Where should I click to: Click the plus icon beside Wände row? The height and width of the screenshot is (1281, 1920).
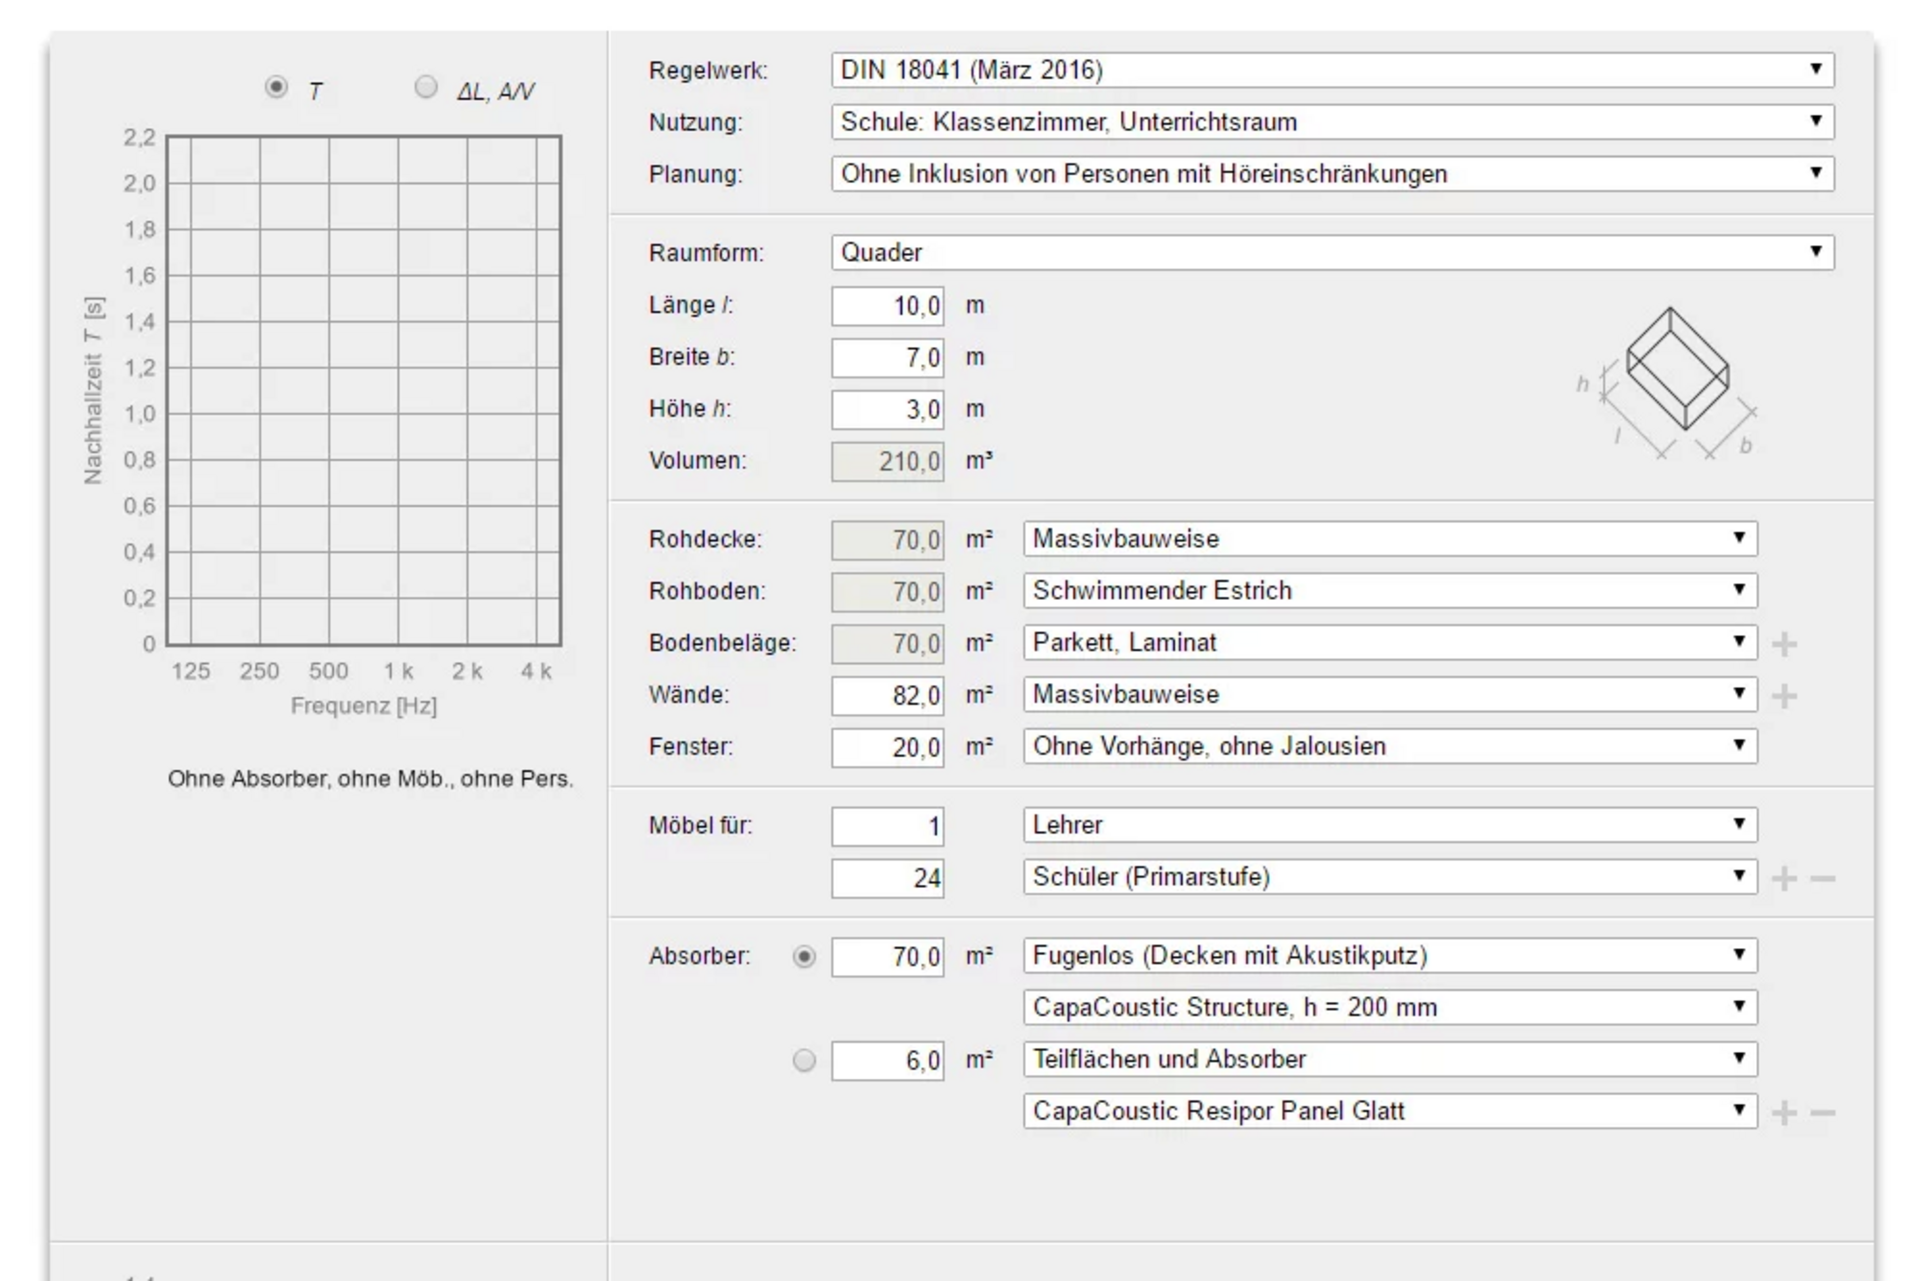click(1784, 696)
